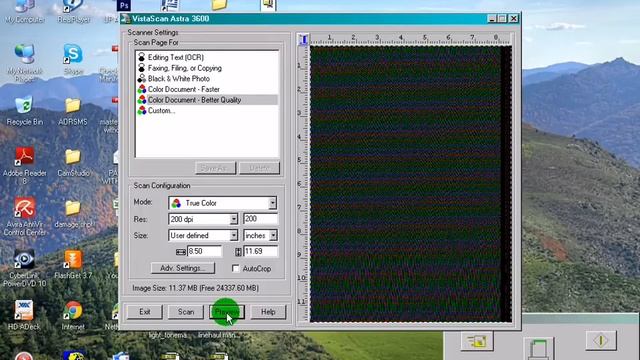Click the resolution value field showing 200
Screen dimensions: 640x360
pyautogui.click(x=260, y=219)
